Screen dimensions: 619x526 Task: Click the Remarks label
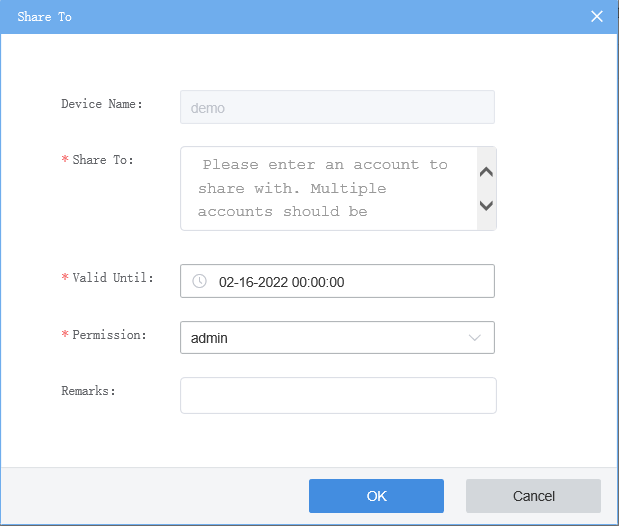pos(88,390)
